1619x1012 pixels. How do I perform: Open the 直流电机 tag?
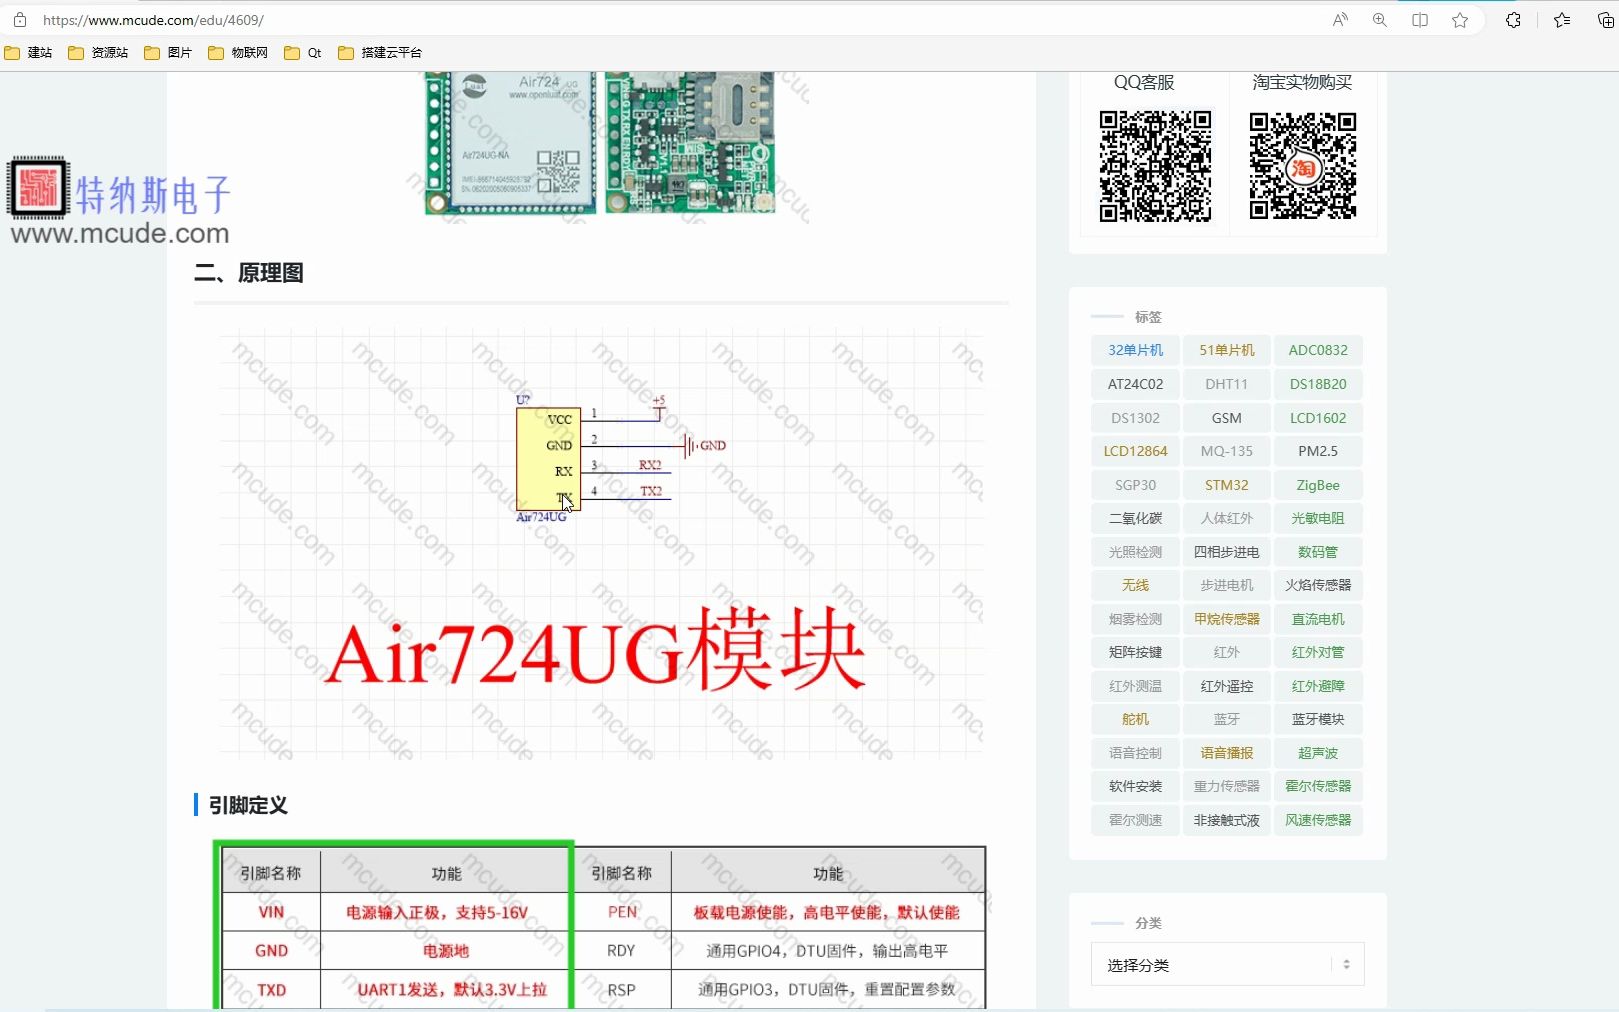coord(1318,619)
